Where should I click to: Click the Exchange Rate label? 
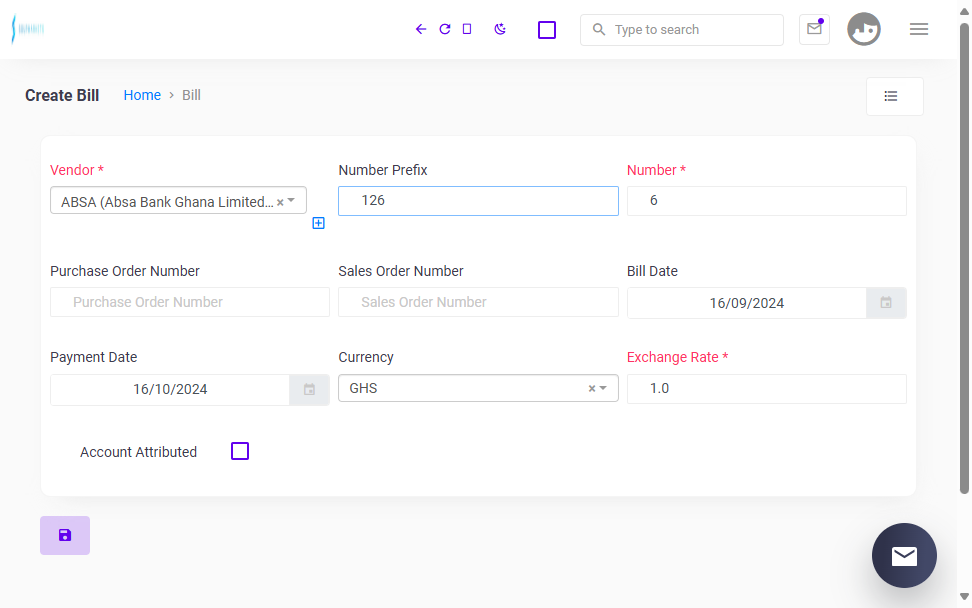(678, 358)
